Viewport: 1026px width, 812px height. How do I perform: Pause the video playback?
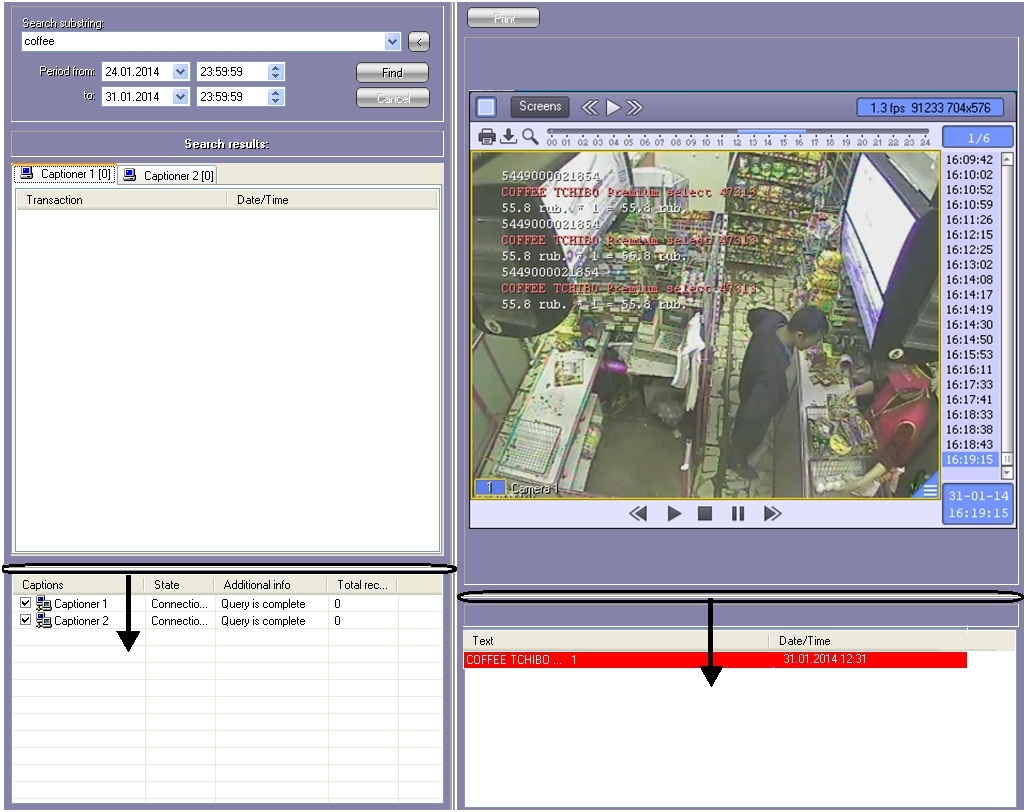[738, 514]
